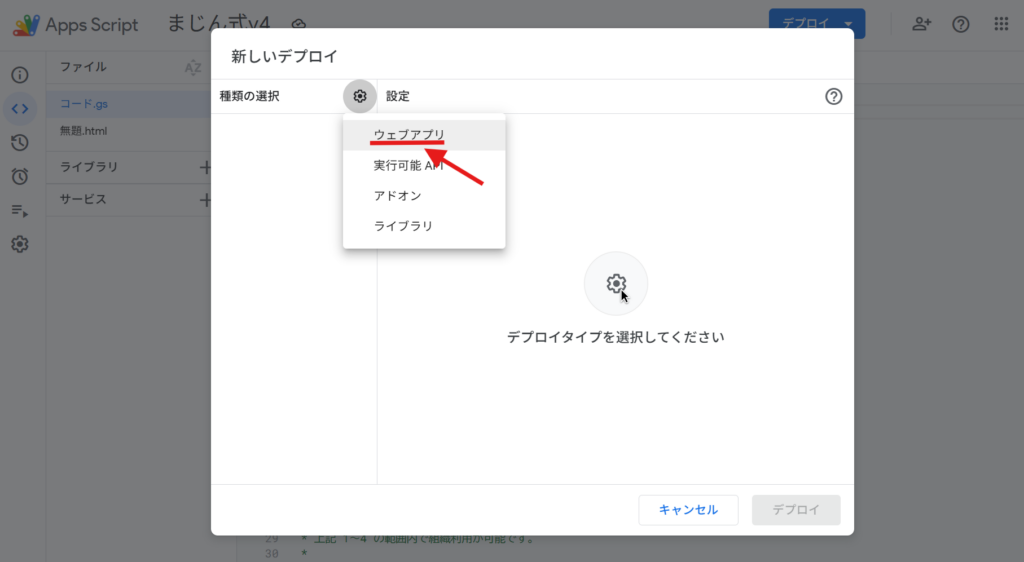Click the share add-person icon

[921, 24]
